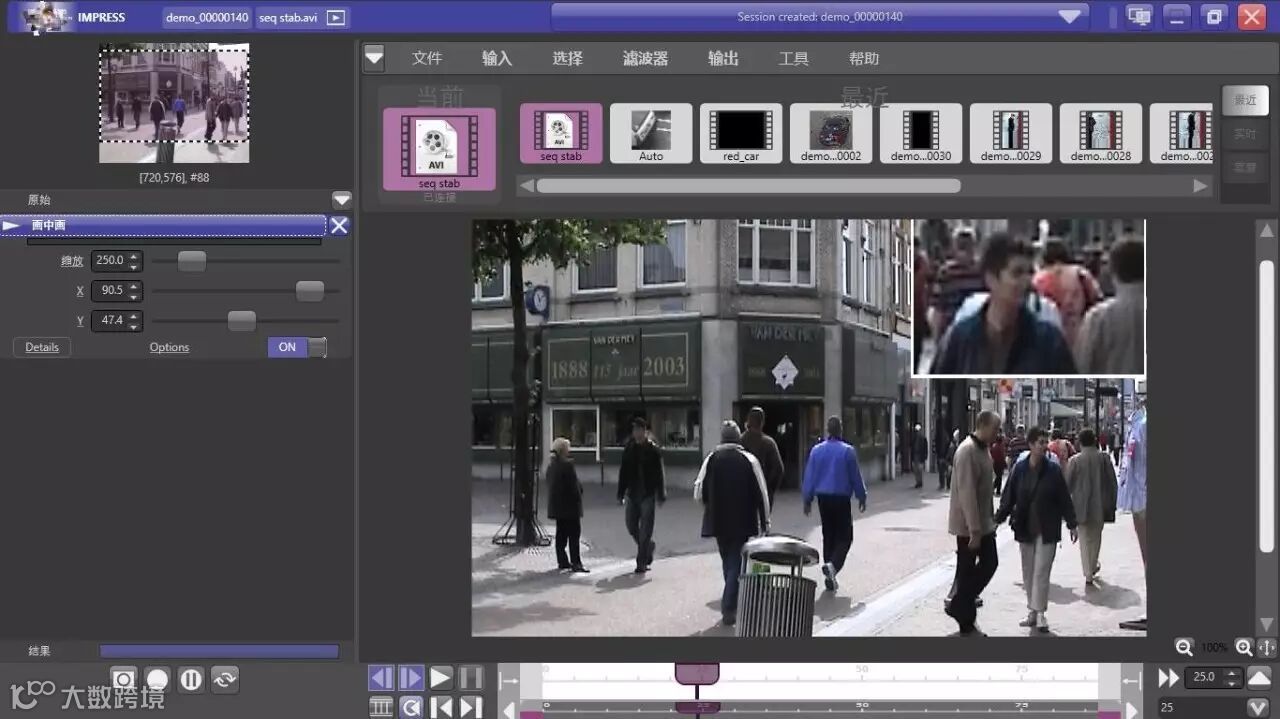Adjust the Y value stepper arrows

[x=135, y=321]
